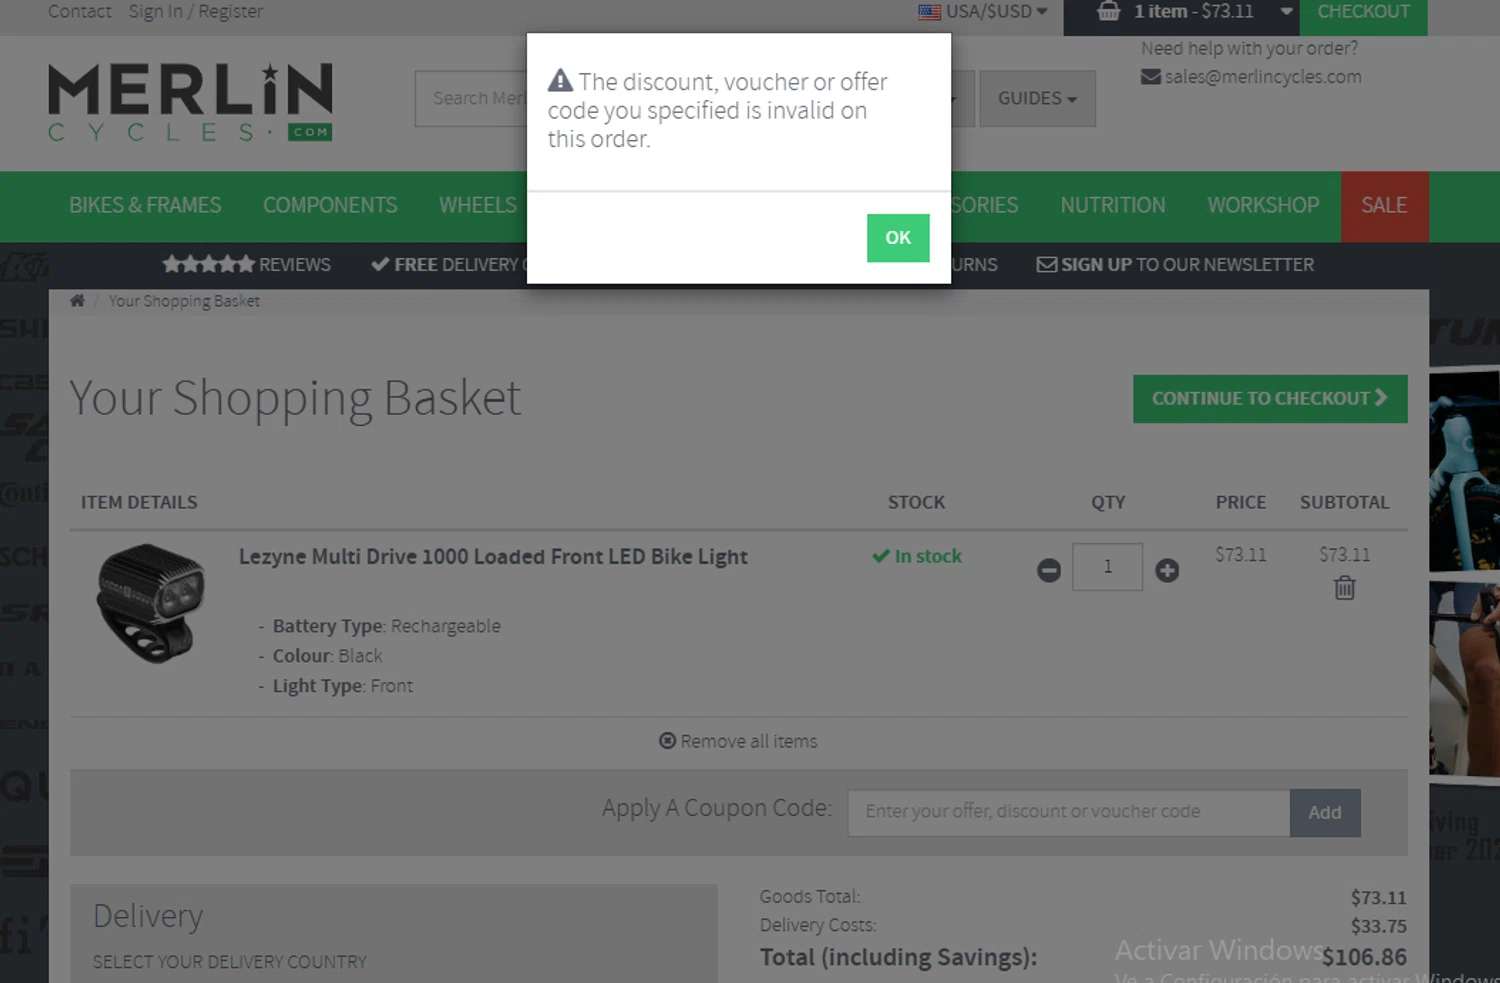Click the basket icon in header
The height and width of the screenshot is (983, 1500).
click(x=1108, y=12)
